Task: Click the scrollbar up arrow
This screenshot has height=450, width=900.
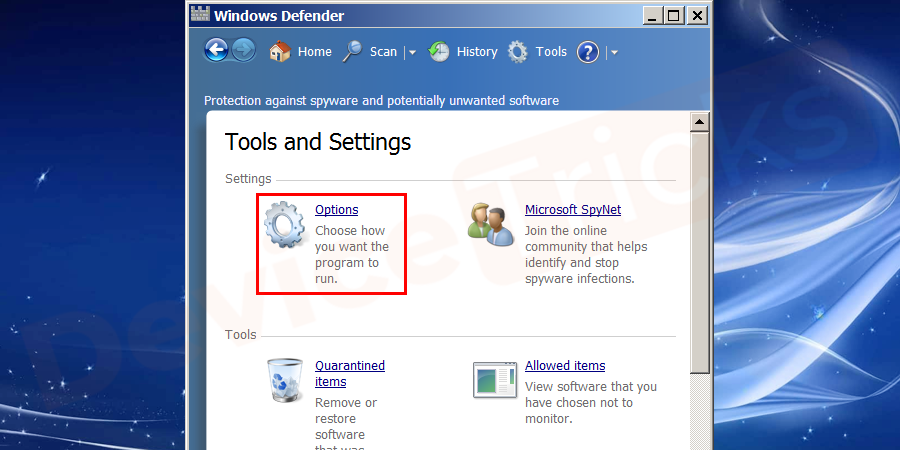Action: (700, 122)
